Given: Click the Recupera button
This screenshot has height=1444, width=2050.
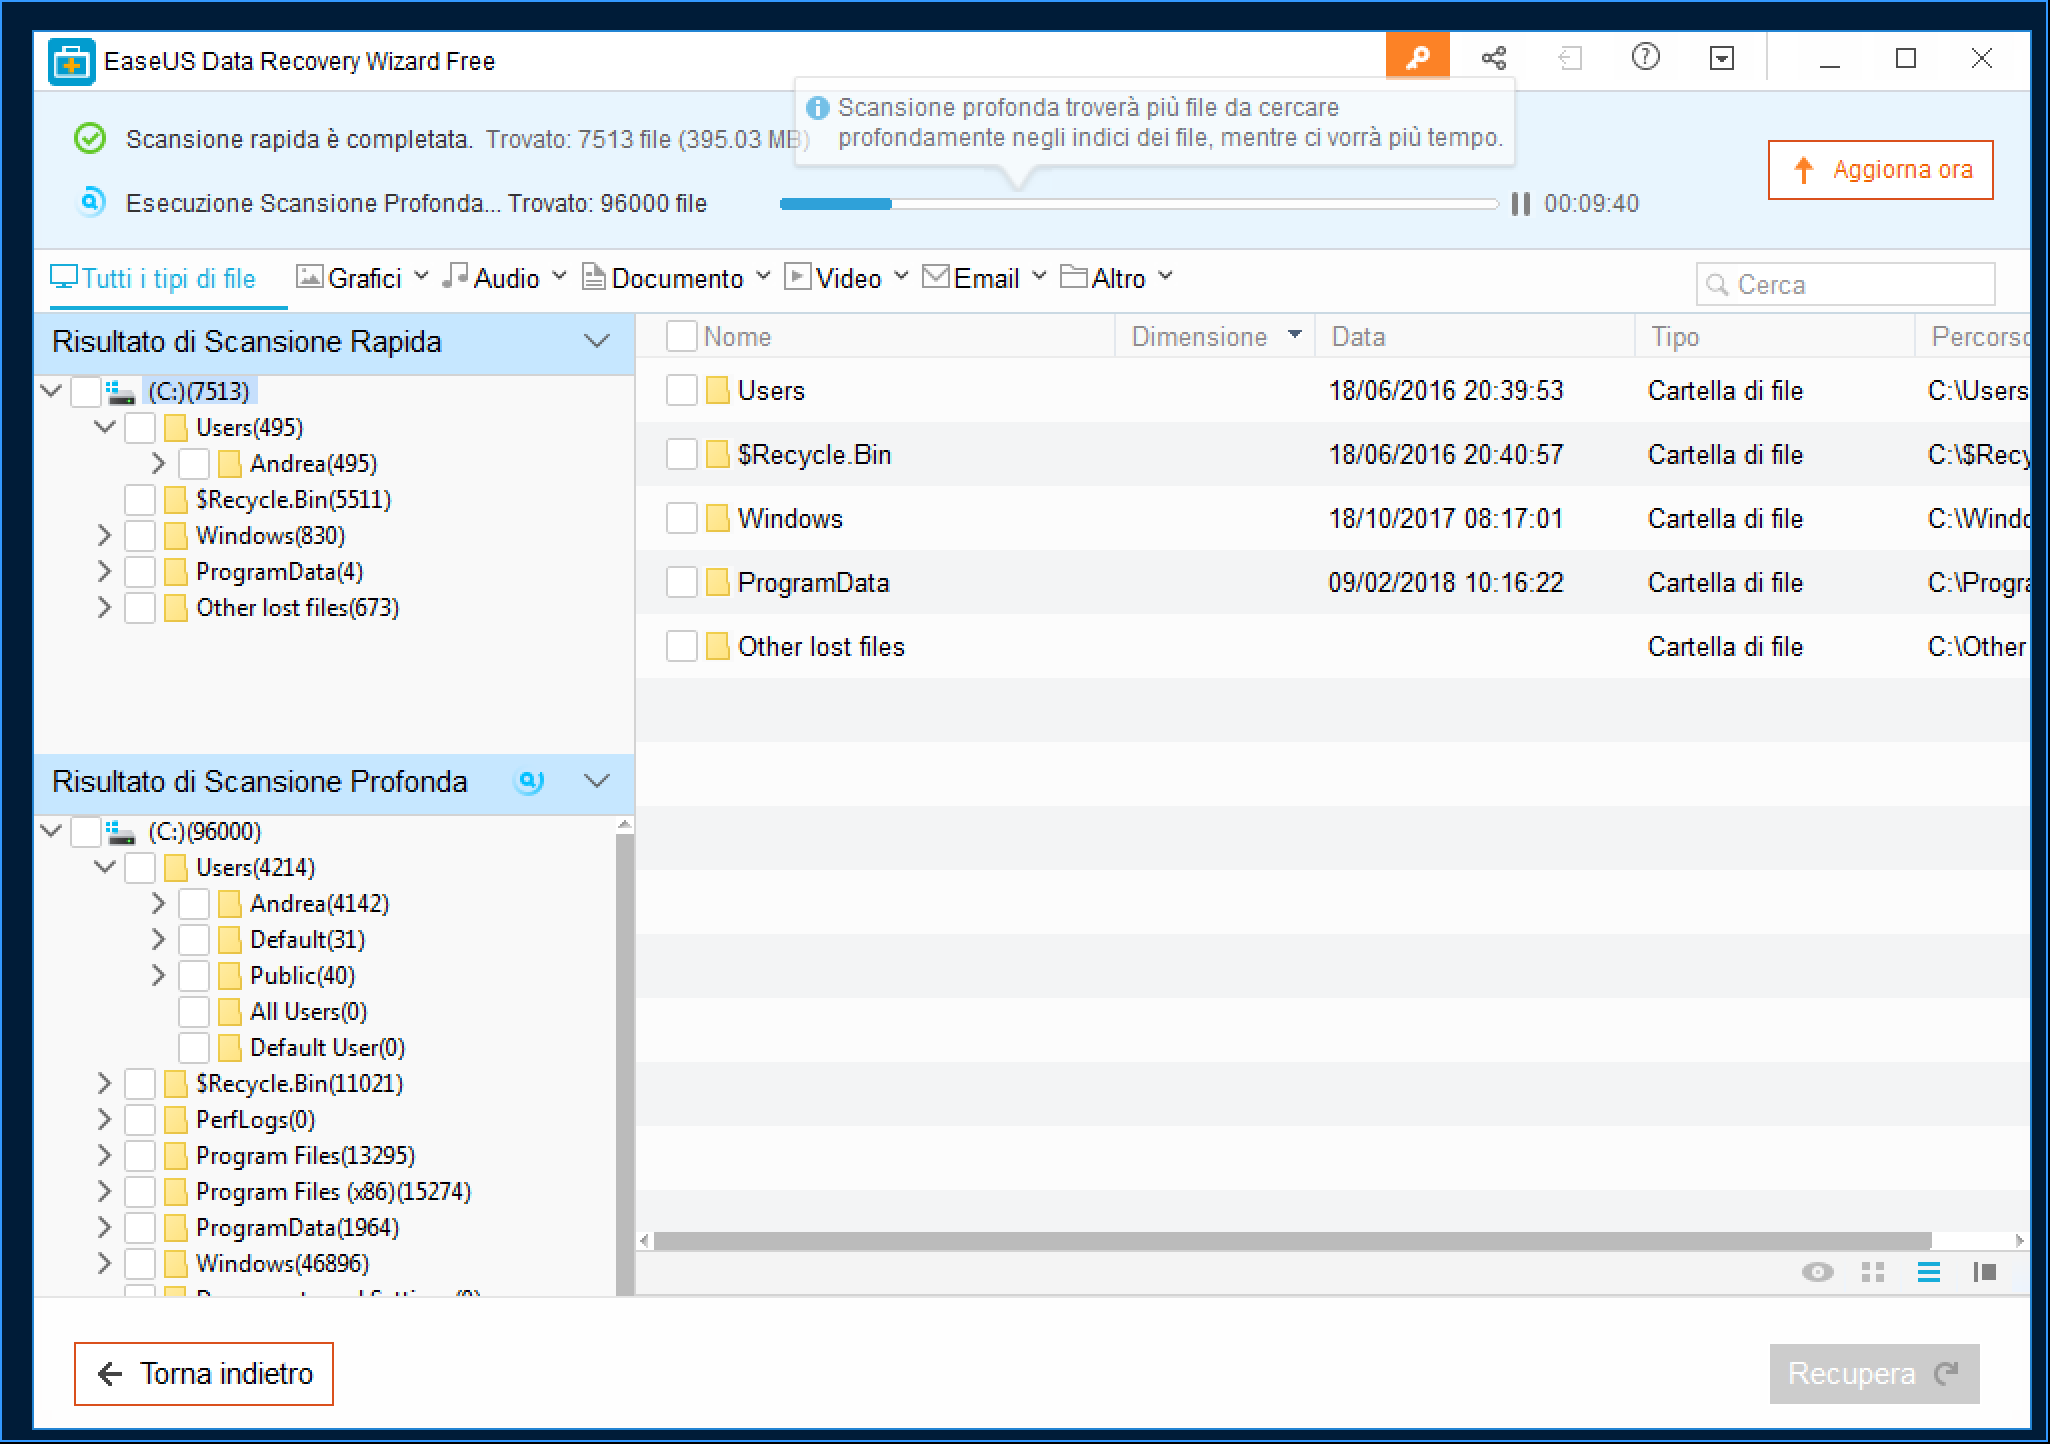Looking at the screenshot, I should (x=1874, y=1374).
